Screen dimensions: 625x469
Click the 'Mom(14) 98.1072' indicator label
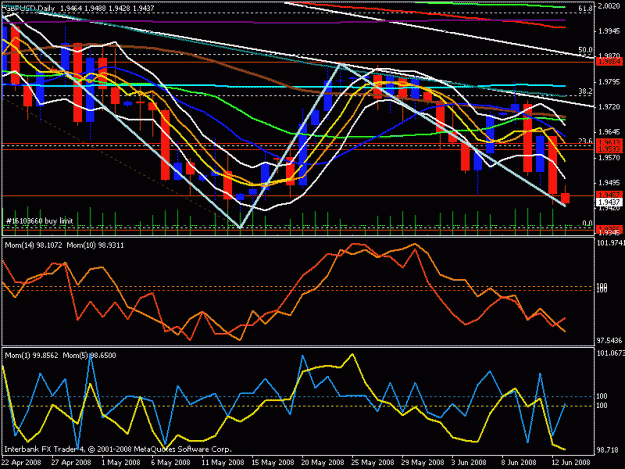[x=33, y=245]
